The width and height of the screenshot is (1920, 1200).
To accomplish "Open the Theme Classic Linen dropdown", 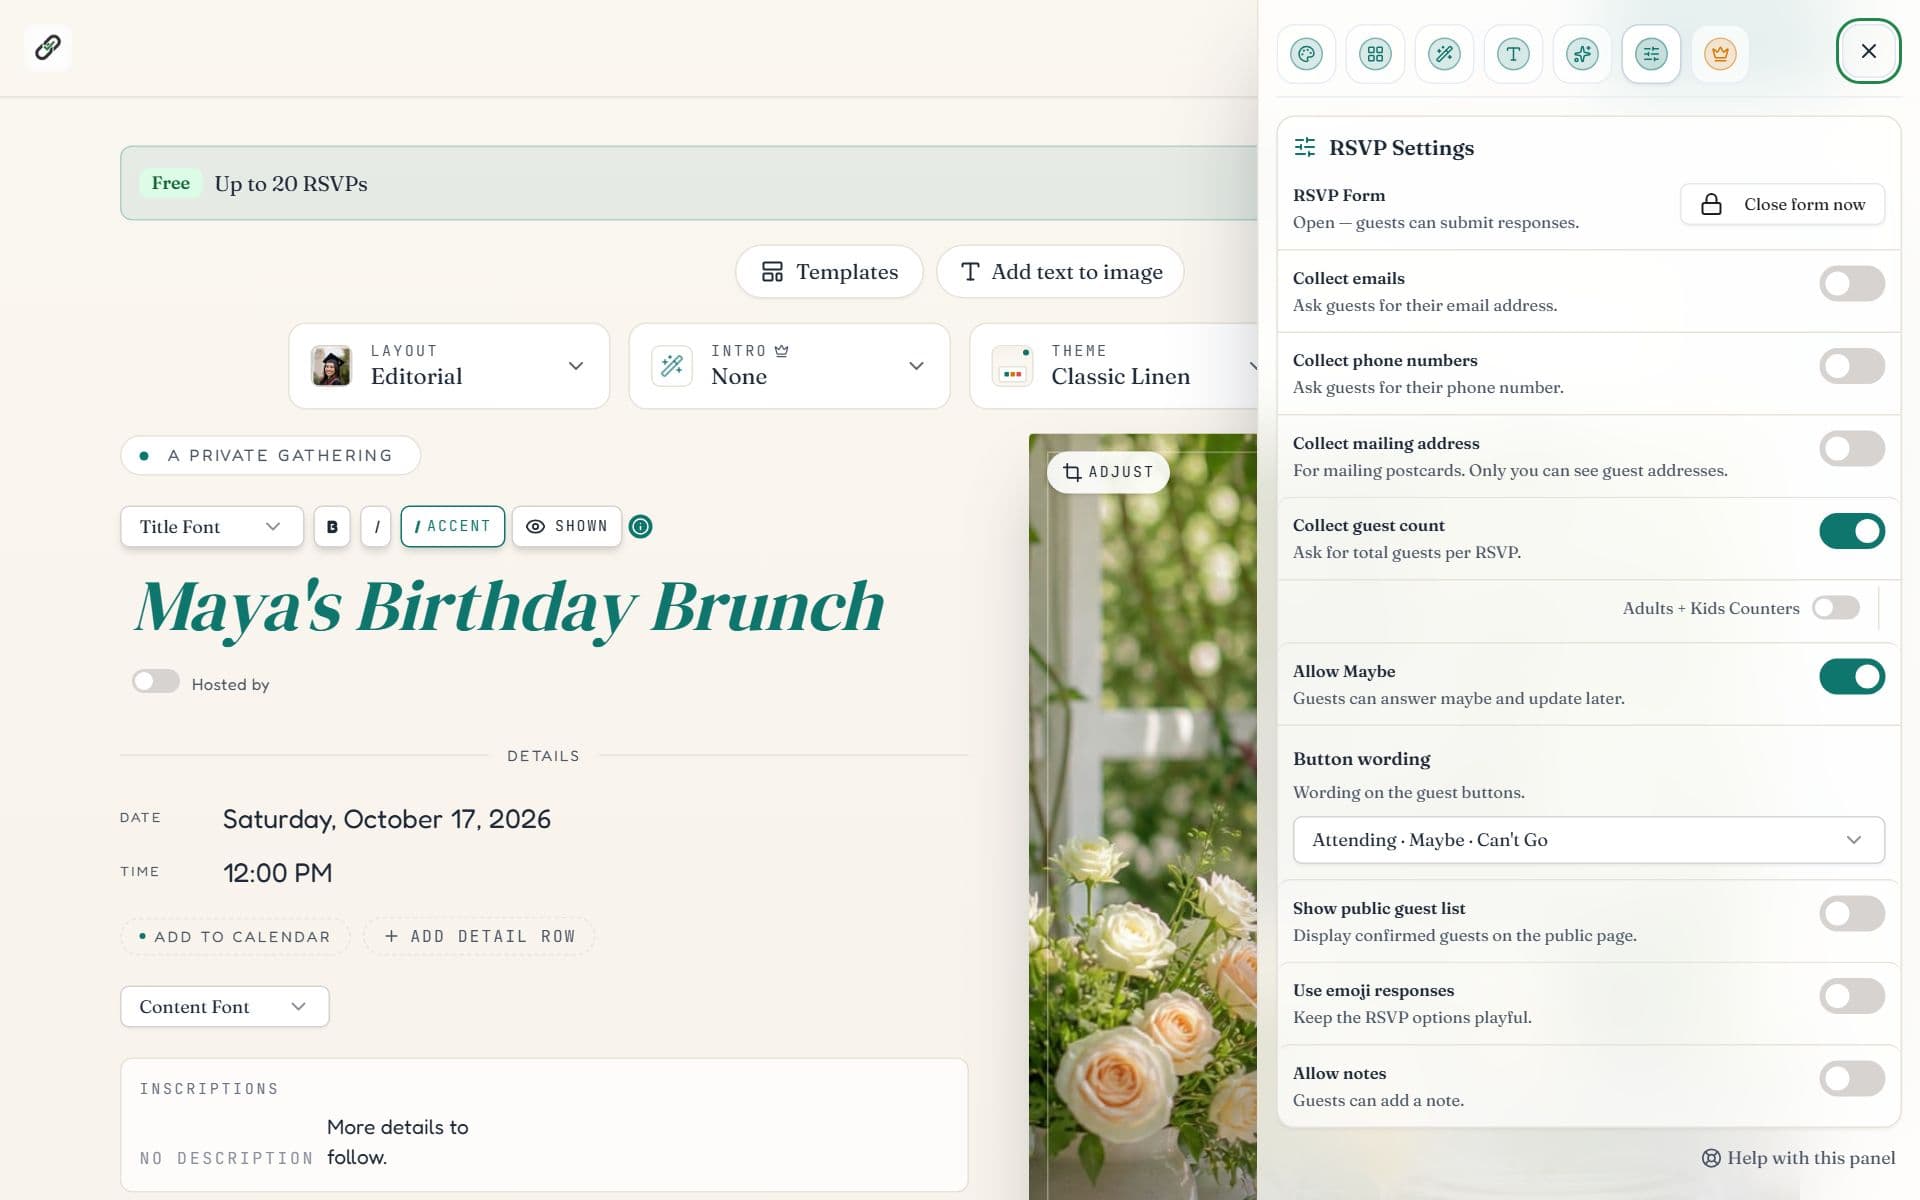I will coord(1114,366).
